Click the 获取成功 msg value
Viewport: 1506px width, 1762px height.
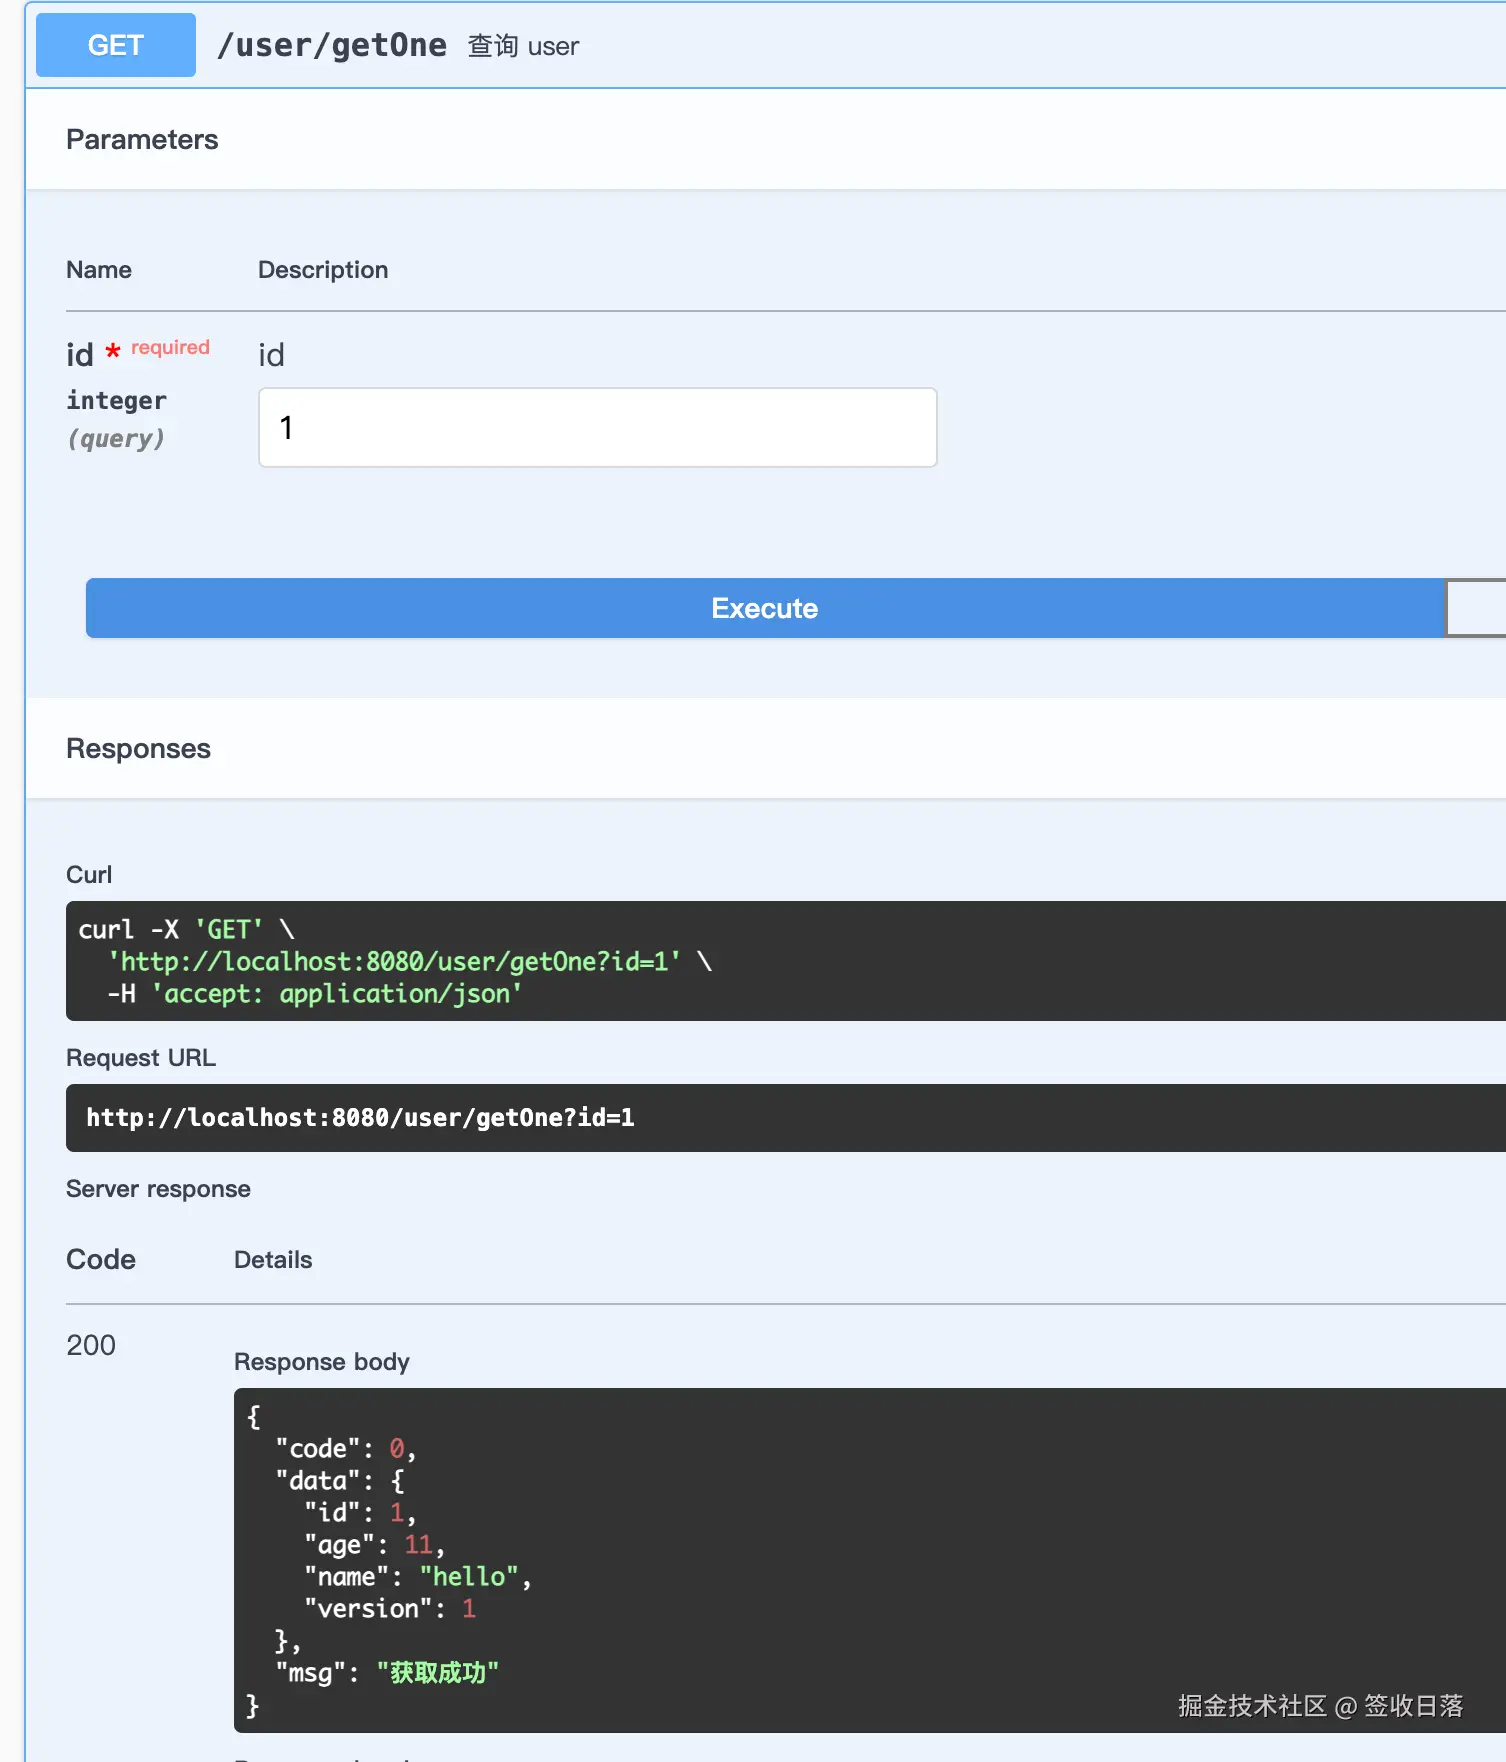pyautogui.click(x=437, y=1673)
